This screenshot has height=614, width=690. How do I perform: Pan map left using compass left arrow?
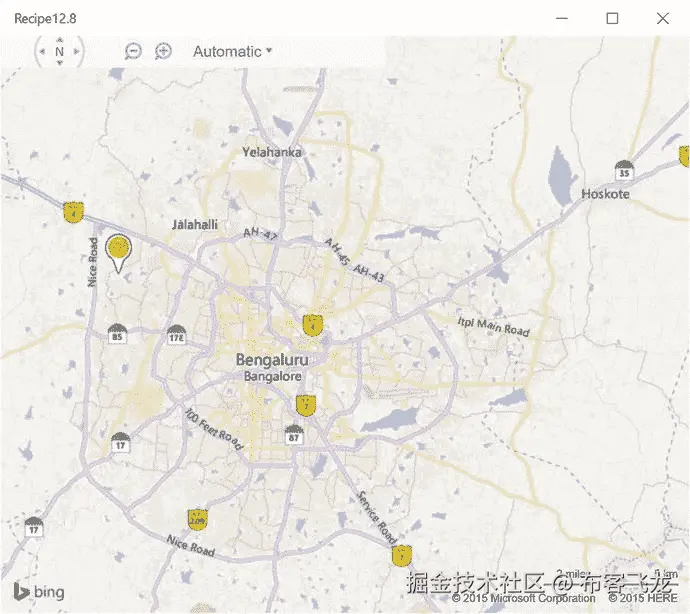(42, 51)
